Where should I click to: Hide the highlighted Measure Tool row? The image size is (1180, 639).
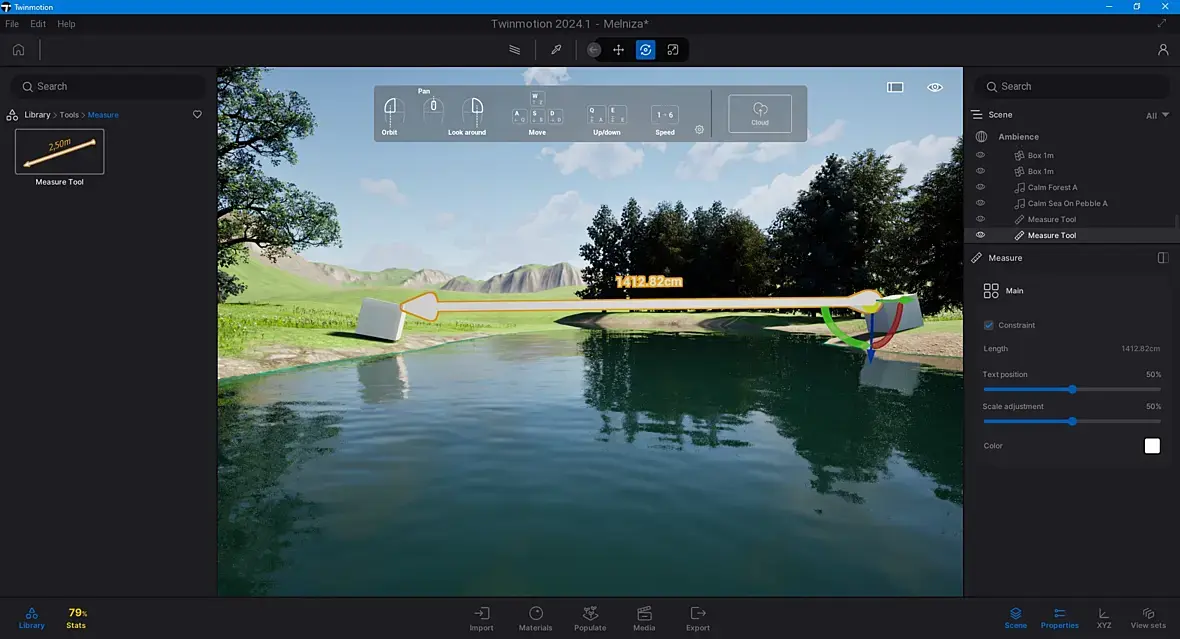(x=980, y=235)
